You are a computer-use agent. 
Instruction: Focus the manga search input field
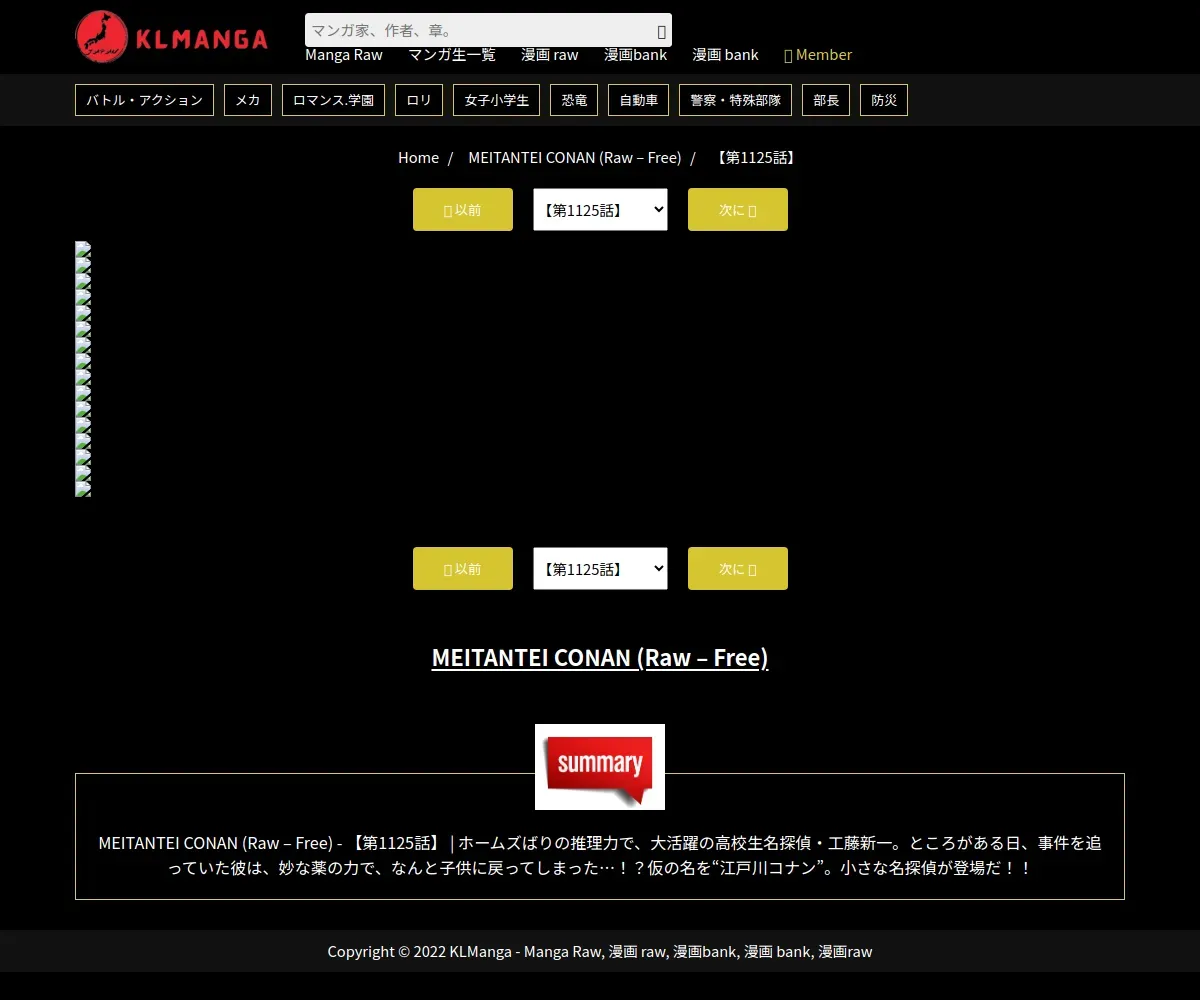coord(488,30)
